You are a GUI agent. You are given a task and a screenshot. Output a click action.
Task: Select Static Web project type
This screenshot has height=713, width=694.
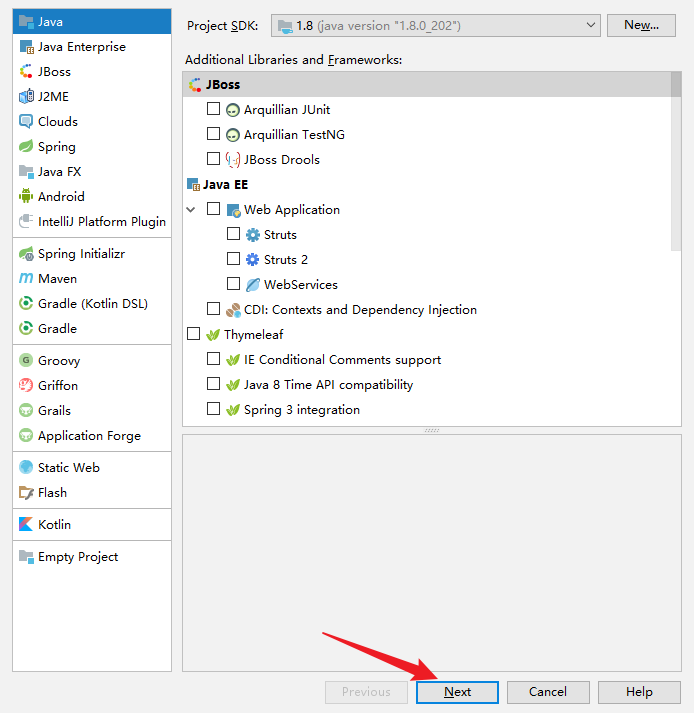(x=92, y=467)
